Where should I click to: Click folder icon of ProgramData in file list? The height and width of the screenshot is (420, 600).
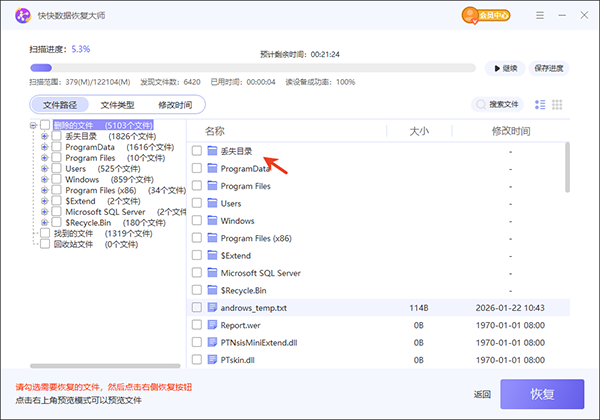[x=212, y=168]
